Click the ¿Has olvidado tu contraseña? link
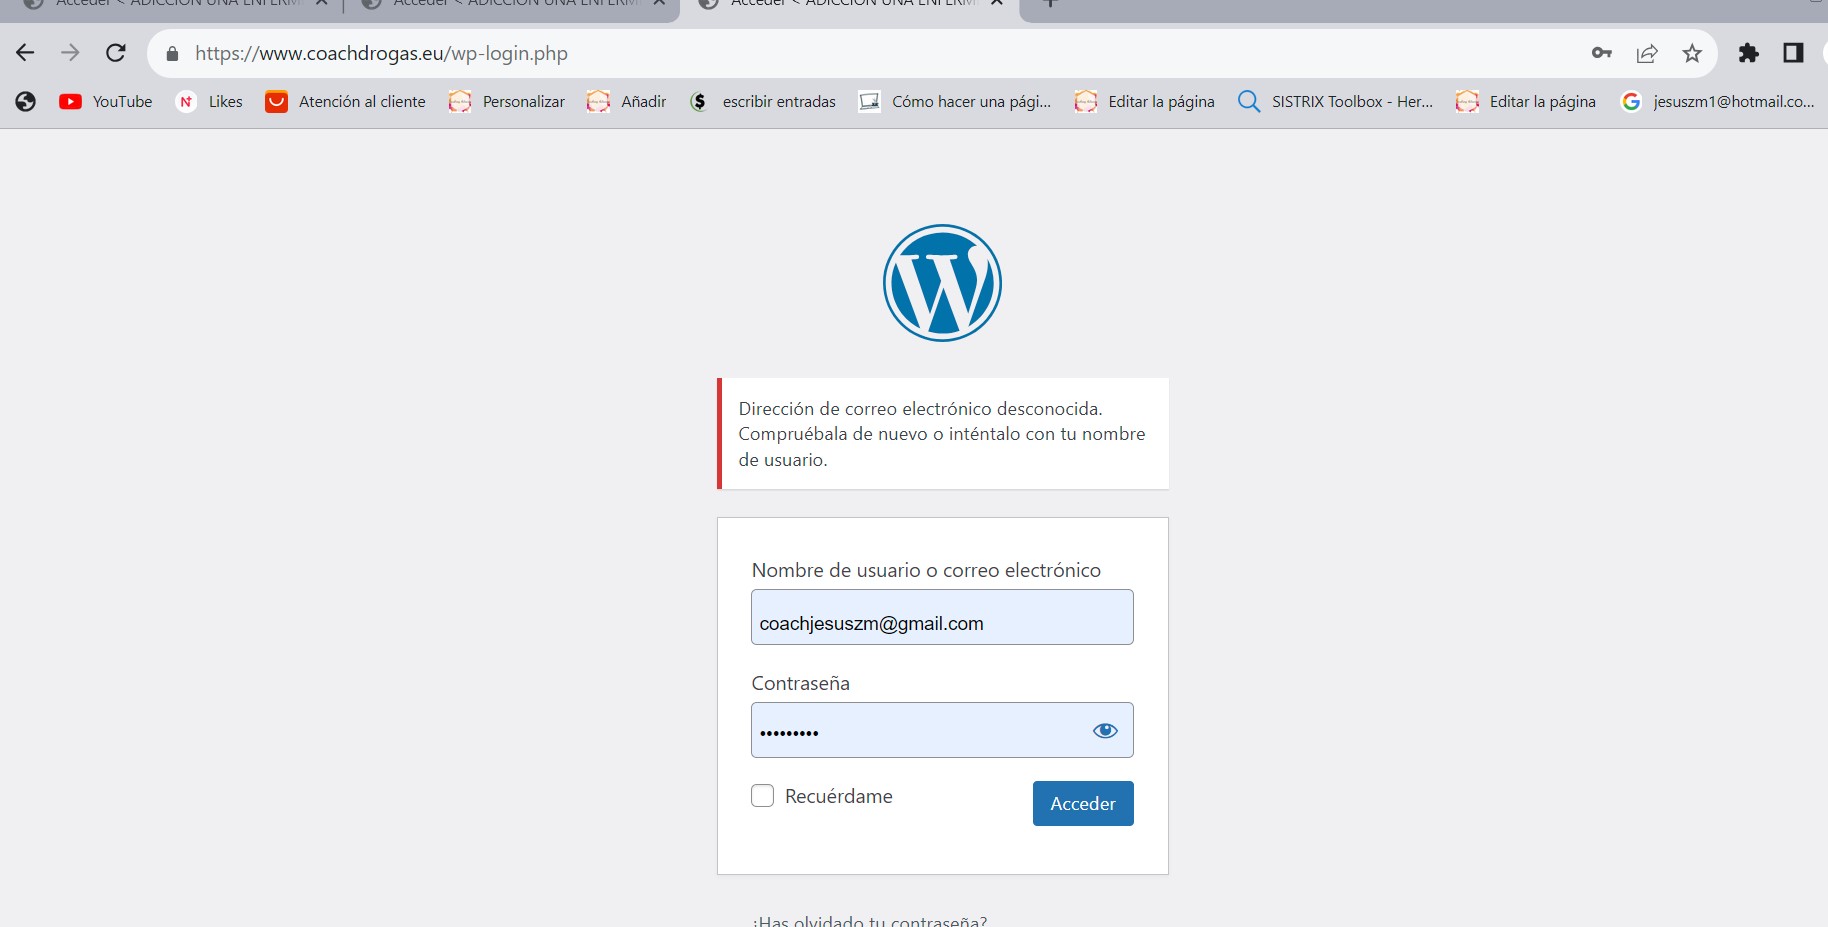The image size is (1828, 927). [870, 920]
